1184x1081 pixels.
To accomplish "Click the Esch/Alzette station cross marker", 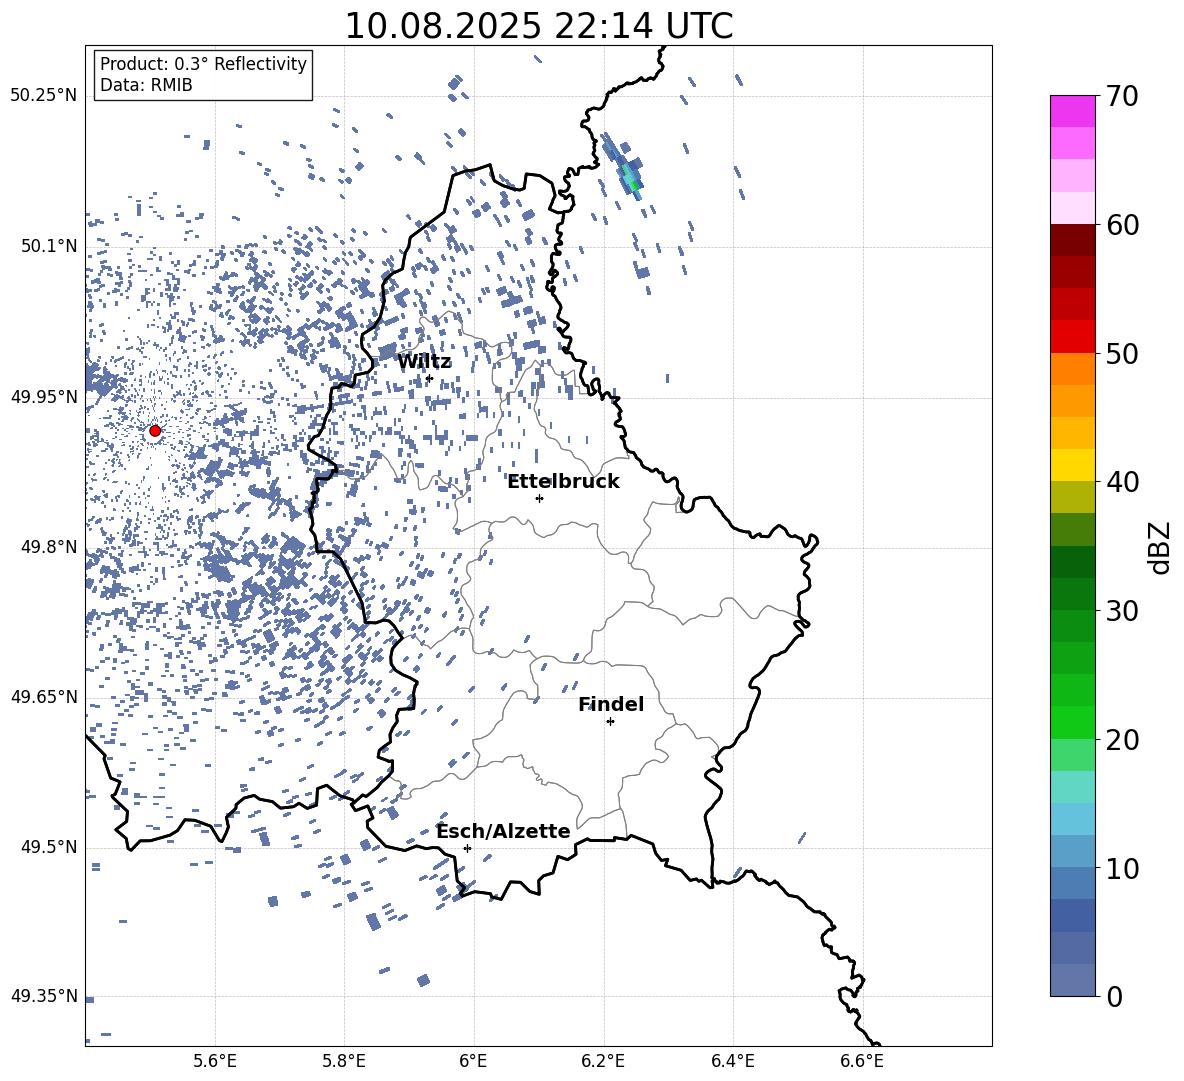I will coord(467,848).
